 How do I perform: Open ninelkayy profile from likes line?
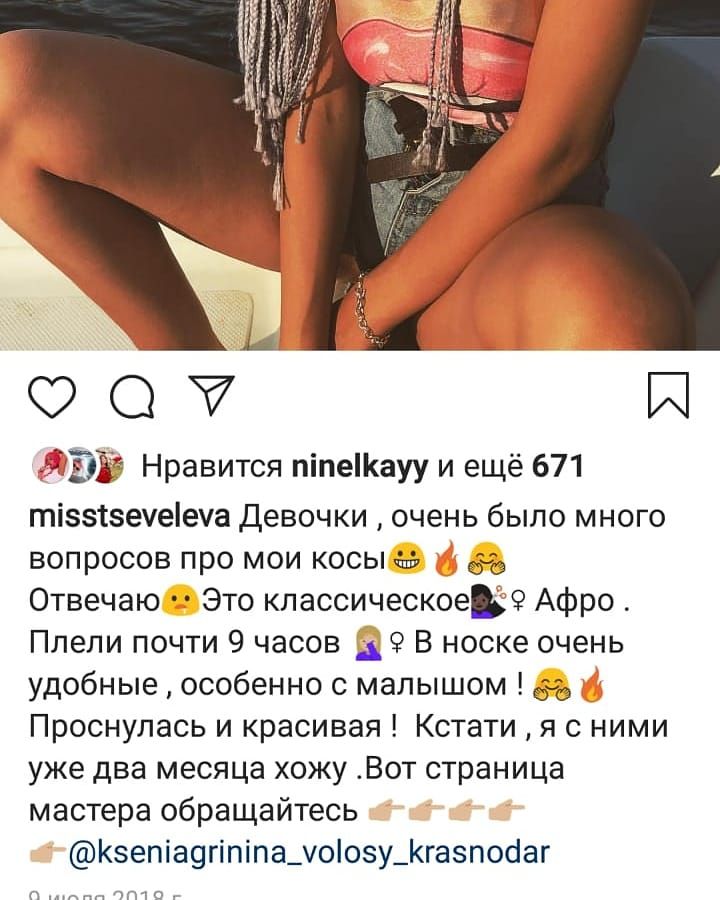[360, 466]
